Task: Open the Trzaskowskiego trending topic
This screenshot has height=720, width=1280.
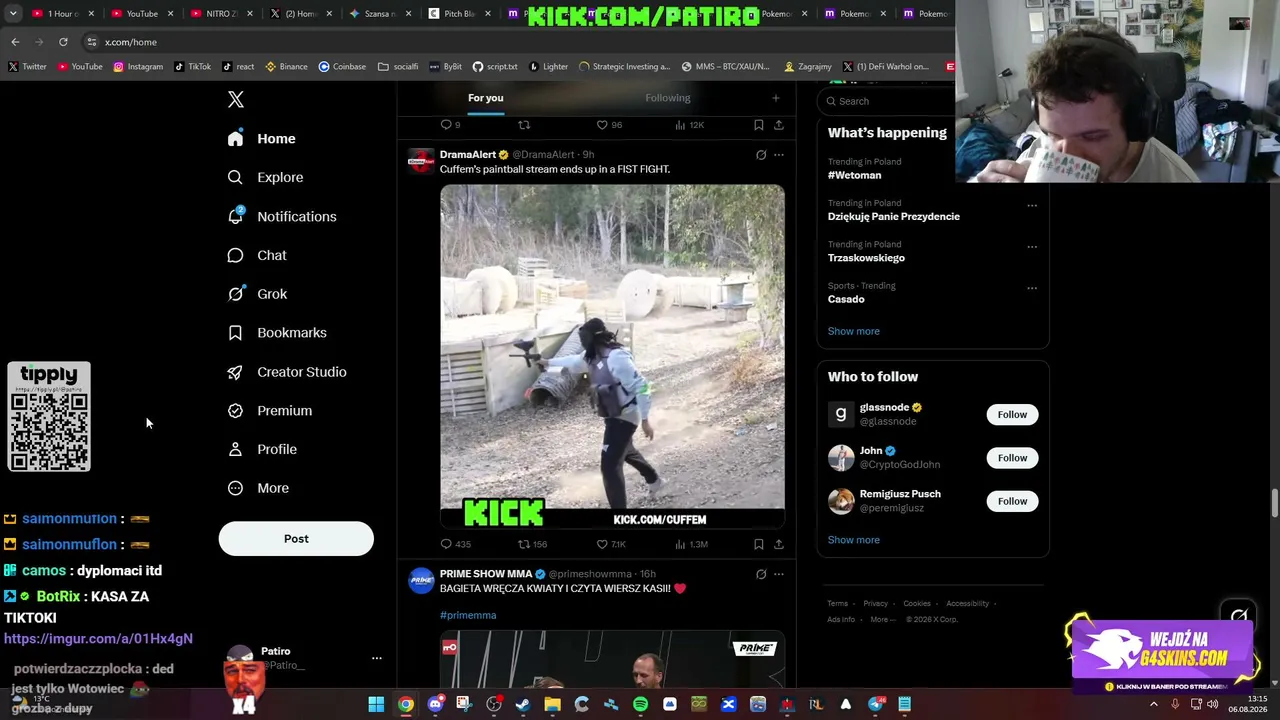Action: coord(866,258)
